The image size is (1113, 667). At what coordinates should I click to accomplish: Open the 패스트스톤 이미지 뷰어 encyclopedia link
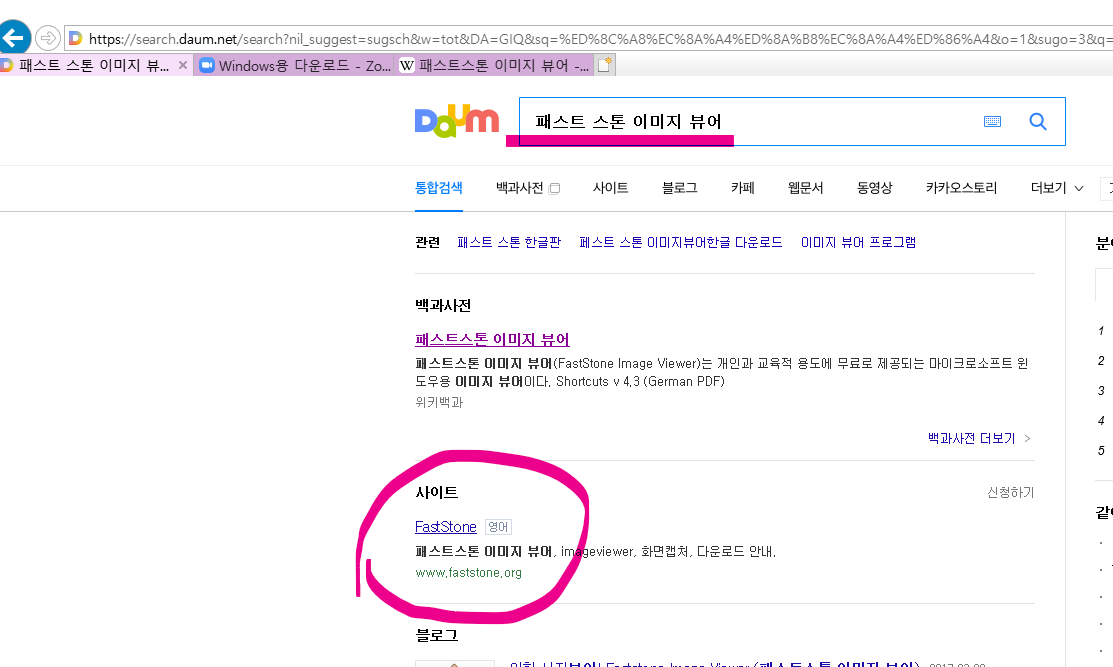(492, 340)
